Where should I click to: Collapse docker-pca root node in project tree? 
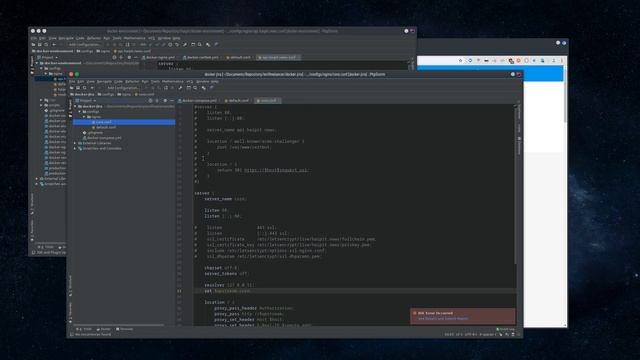75,106
